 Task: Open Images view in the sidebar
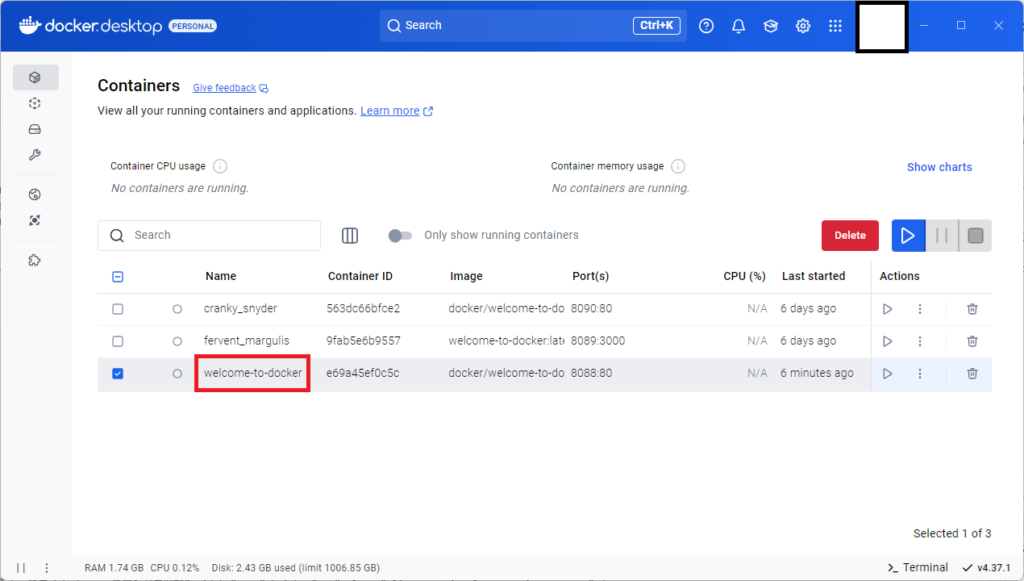(35, 103)
